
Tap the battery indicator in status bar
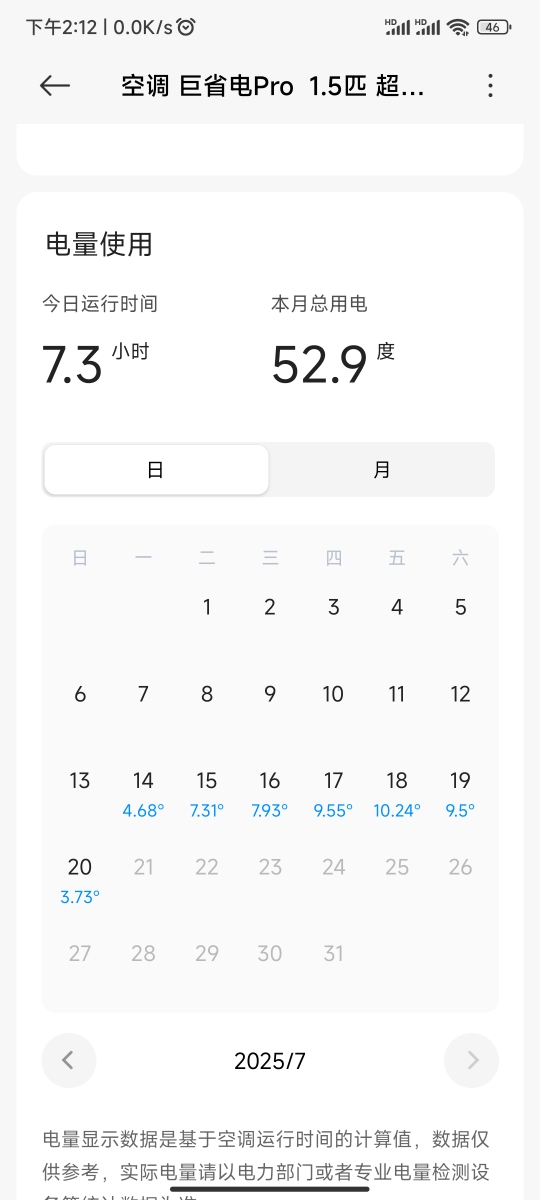coord(493,27)
